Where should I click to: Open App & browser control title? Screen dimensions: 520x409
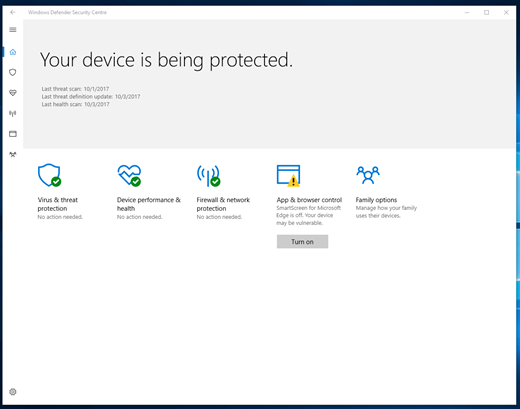309,200
